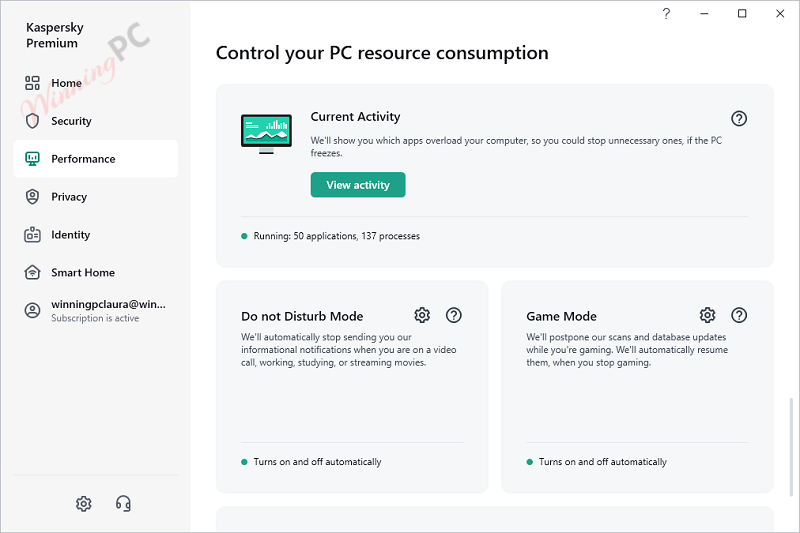Click the title bar help question mark
Screen dimensions: 800x533
click(x=666, y=14)
